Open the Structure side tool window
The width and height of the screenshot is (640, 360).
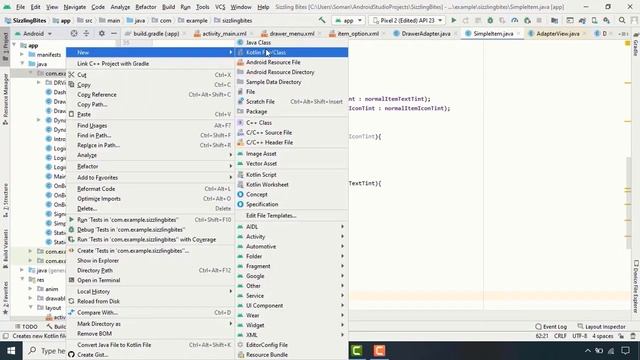pos(5,200)
